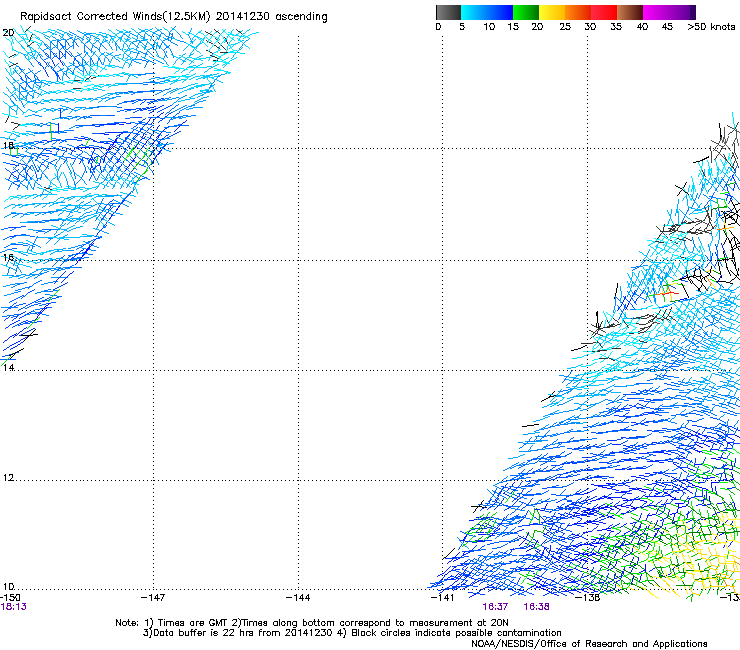Click the purple time stamp '16:38'
The image size is (740, 650).
click(537, 607)
